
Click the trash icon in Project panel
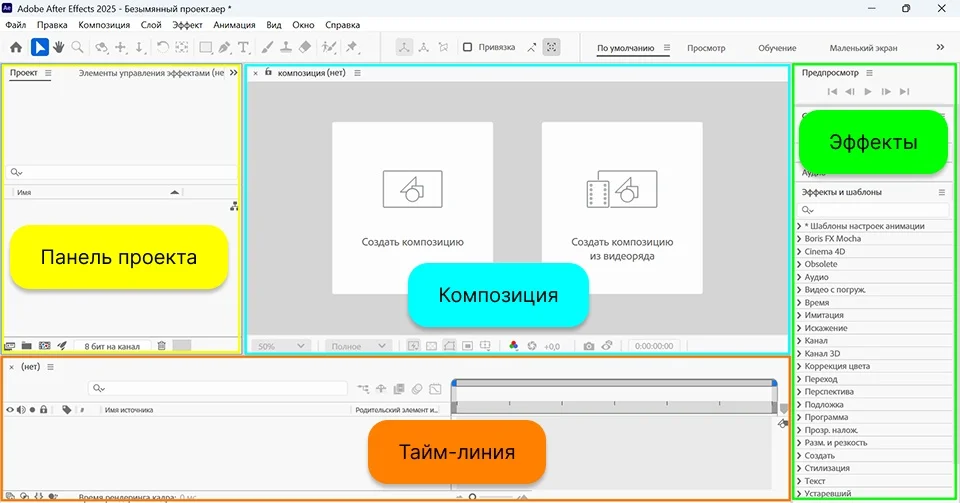[x=162, y=345]
